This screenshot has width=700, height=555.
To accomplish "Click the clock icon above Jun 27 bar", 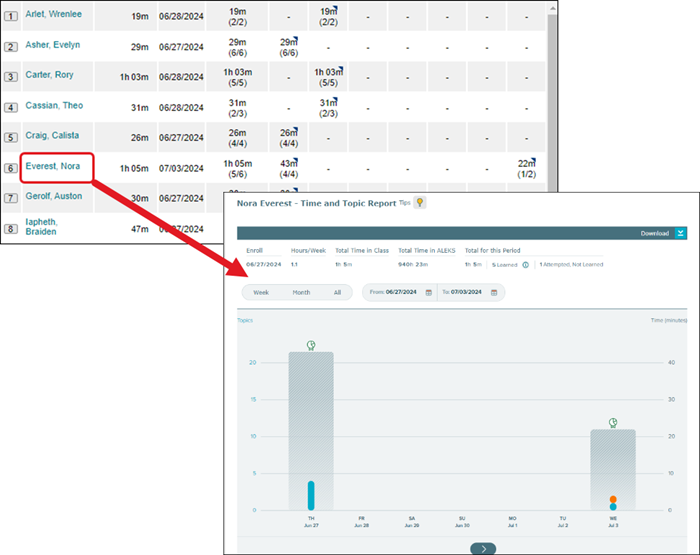I will click(x=311, y=346).
